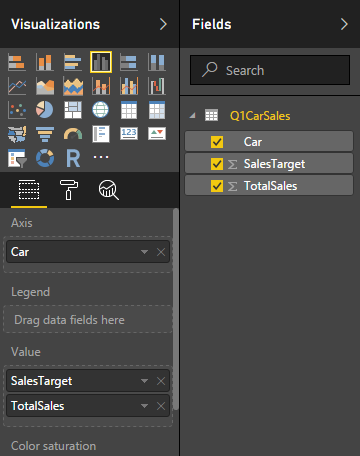
Task: Click the Fields search box
Action: (270, 70)
